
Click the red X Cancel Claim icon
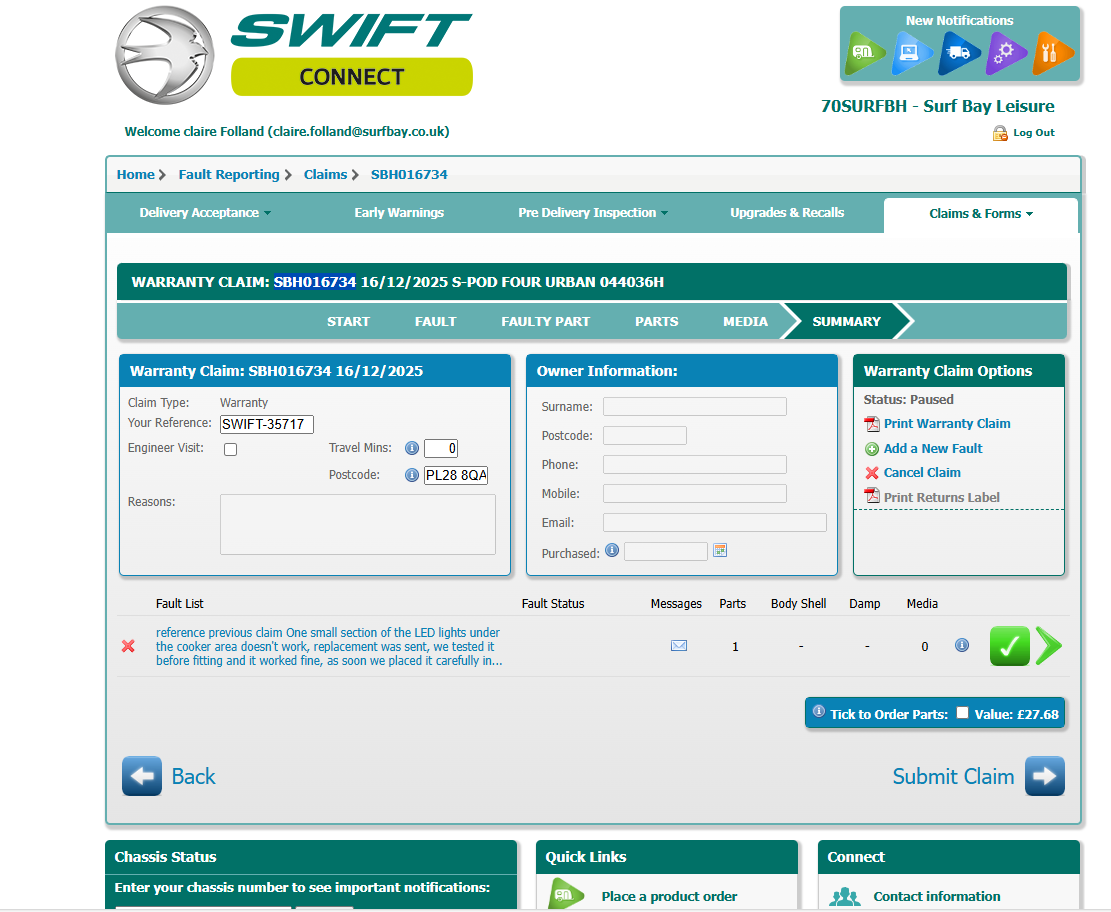[872, 473]
